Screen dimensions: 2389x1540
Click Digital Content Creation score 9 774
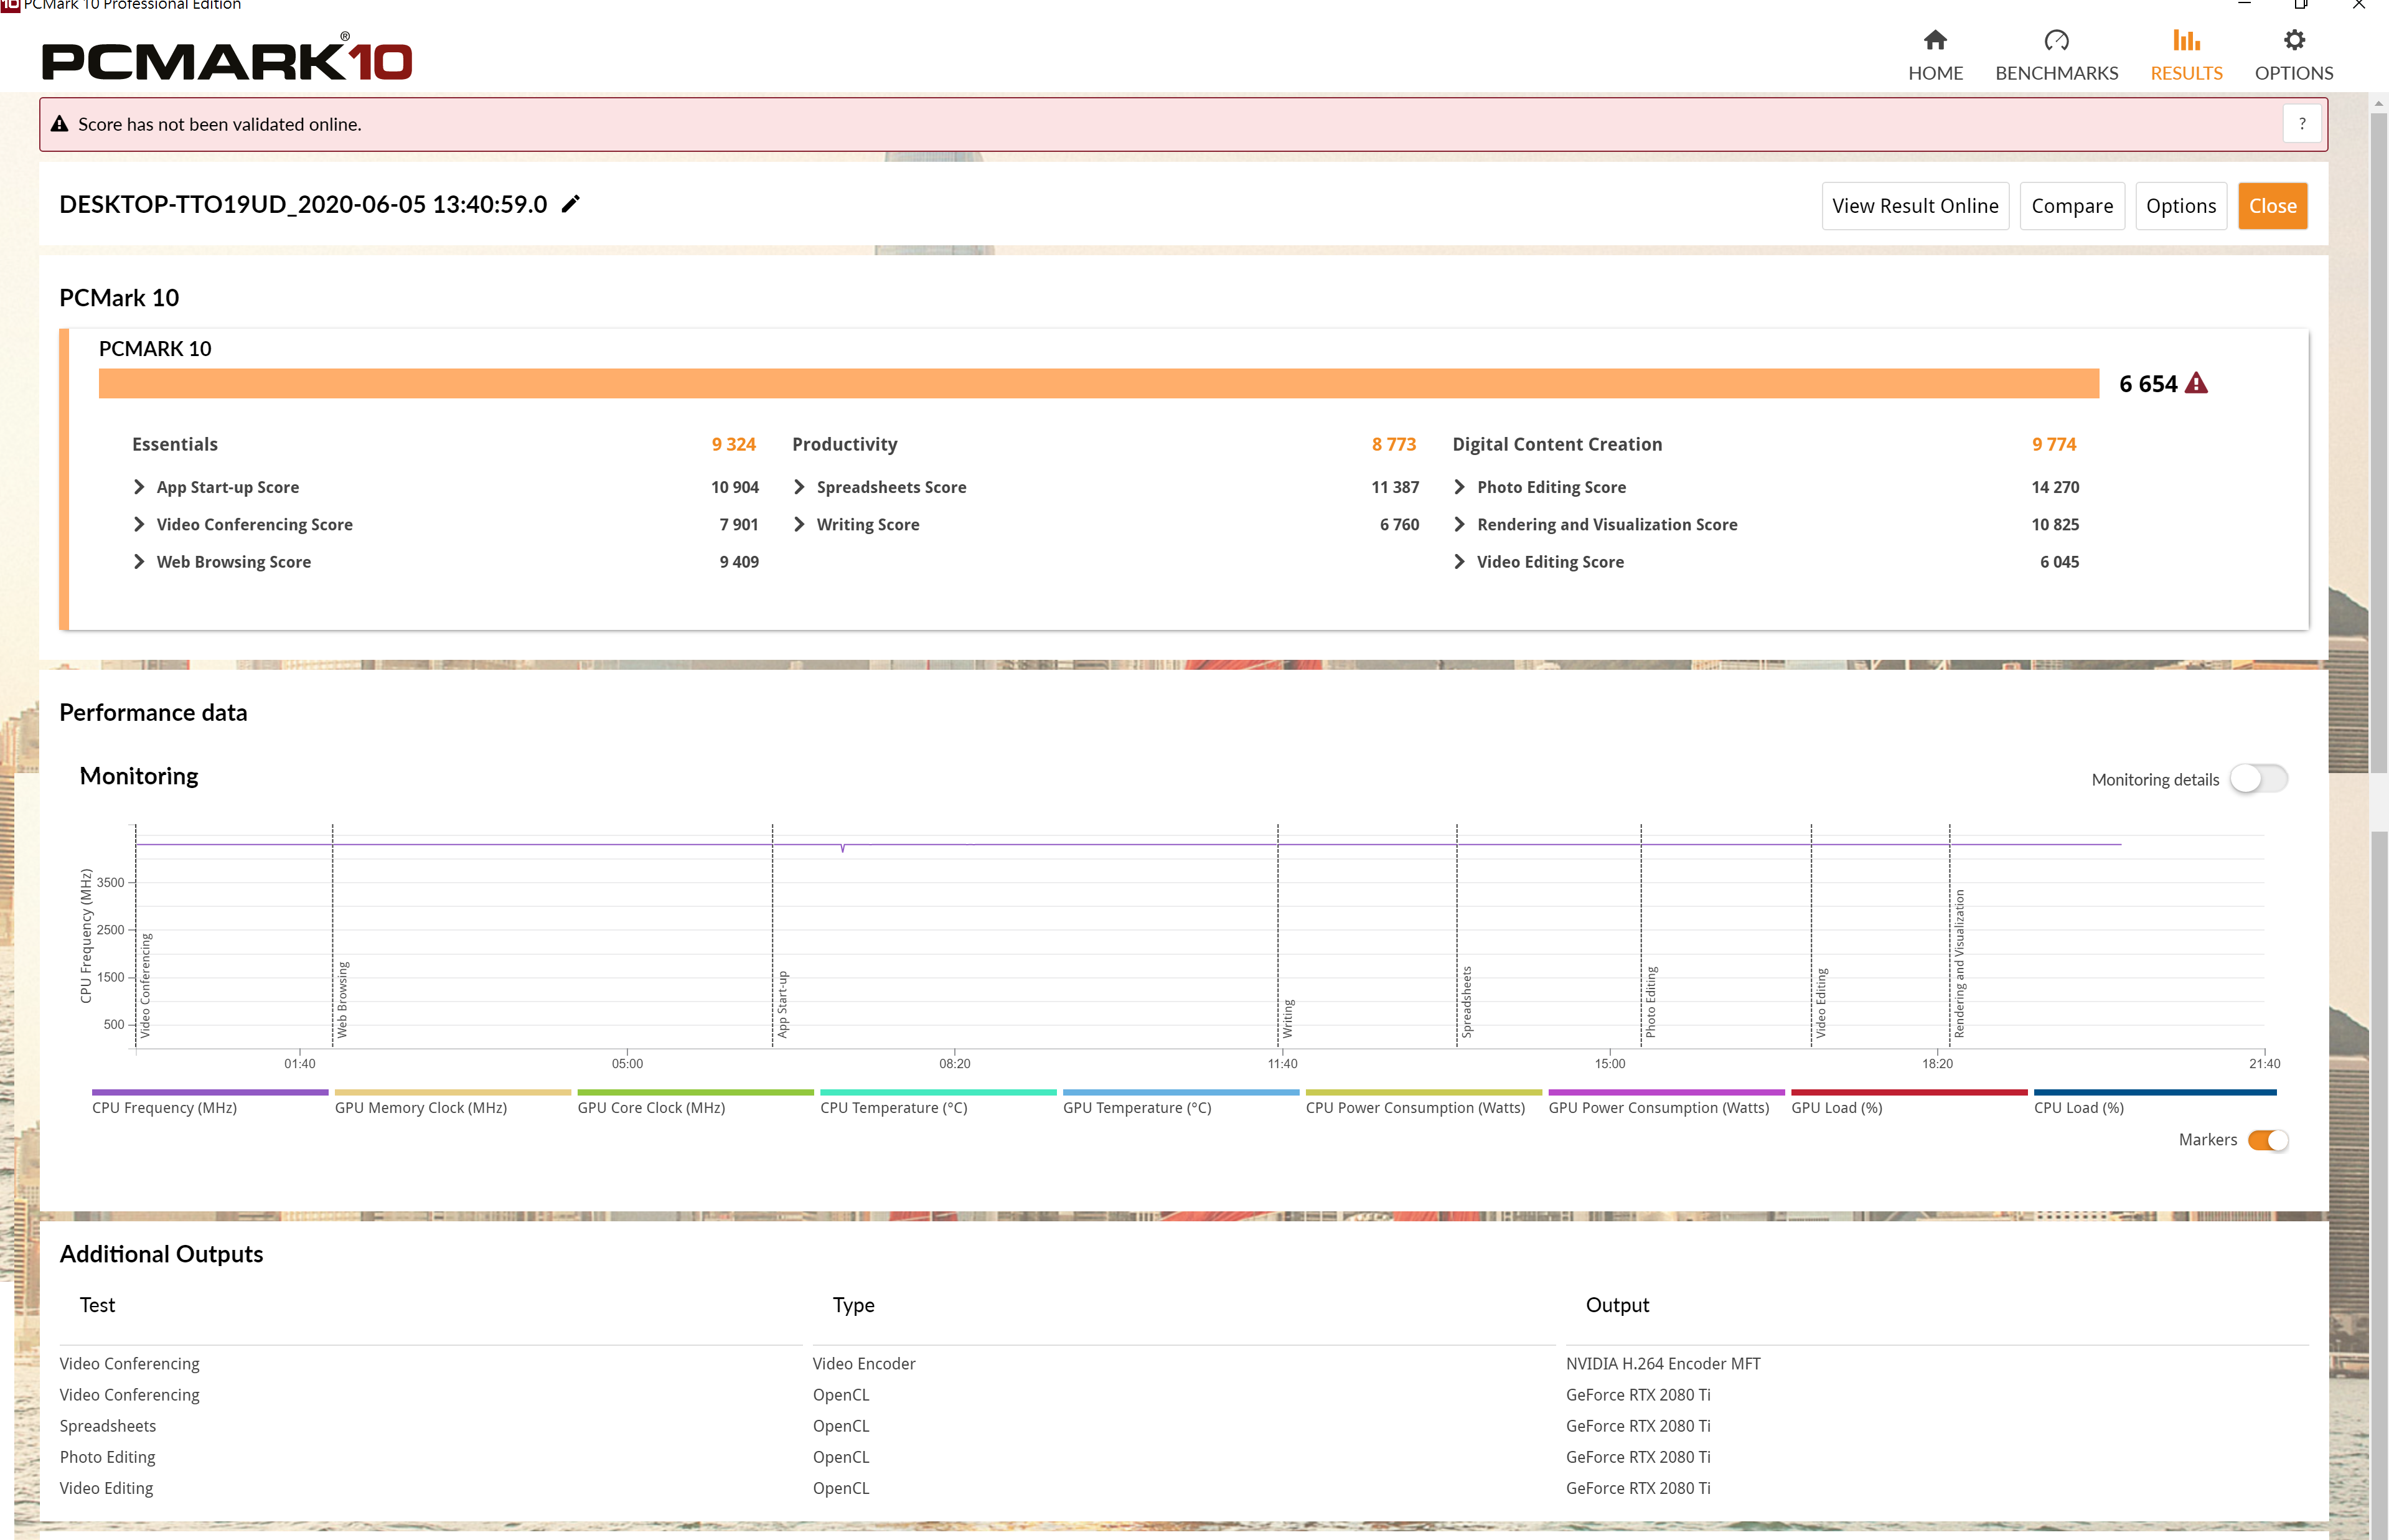click(2053, 444)
